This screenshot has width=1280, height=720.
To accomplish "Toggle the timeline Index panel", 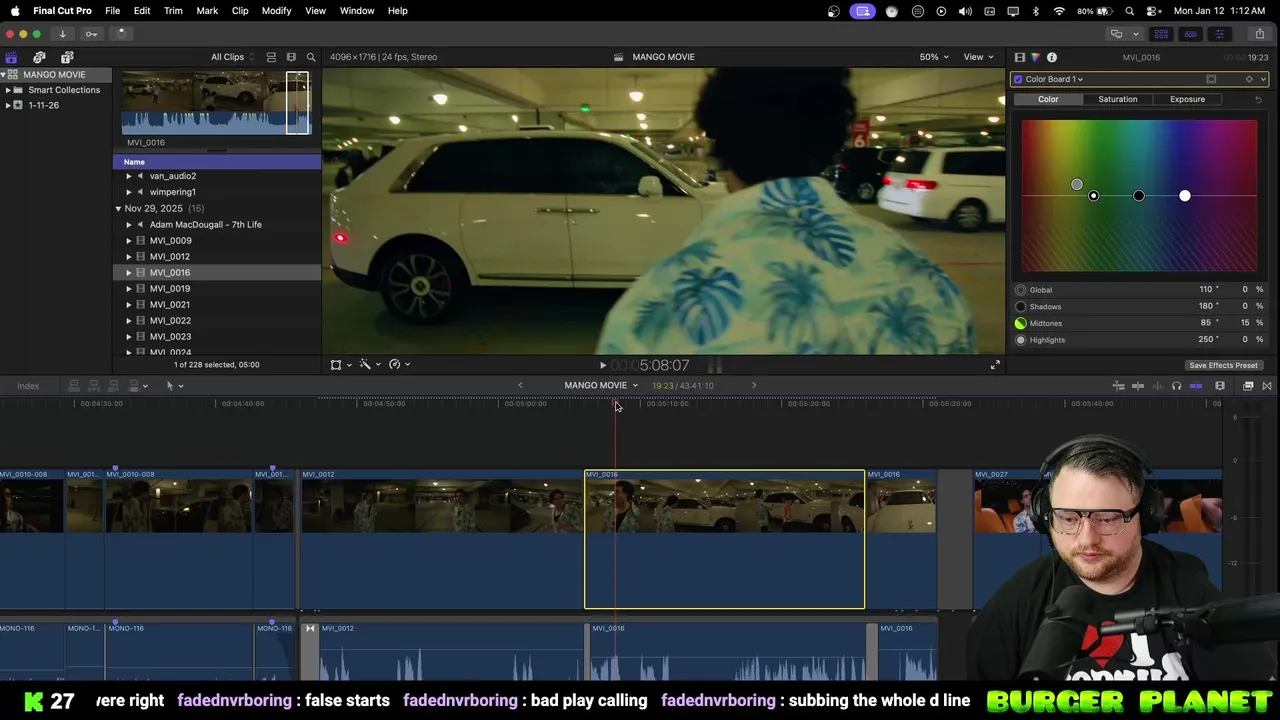I will (28, 386).
